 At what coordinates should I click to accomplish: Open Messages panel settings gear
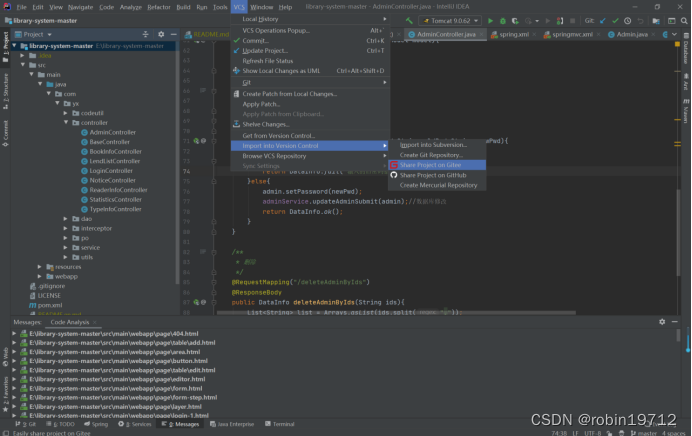pos(662,322)
